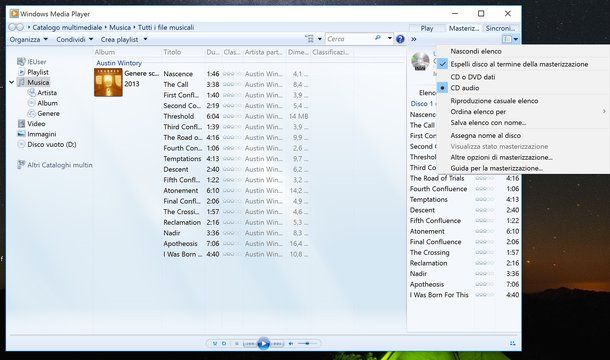Sort by the Album column header
610x360 pixels.
pos(105,52)
